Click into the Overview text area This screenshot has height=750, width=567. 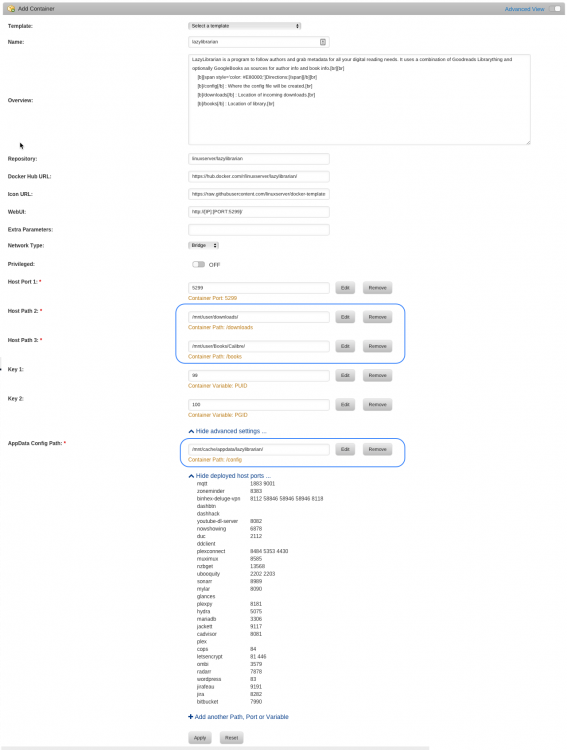(359, 99)
